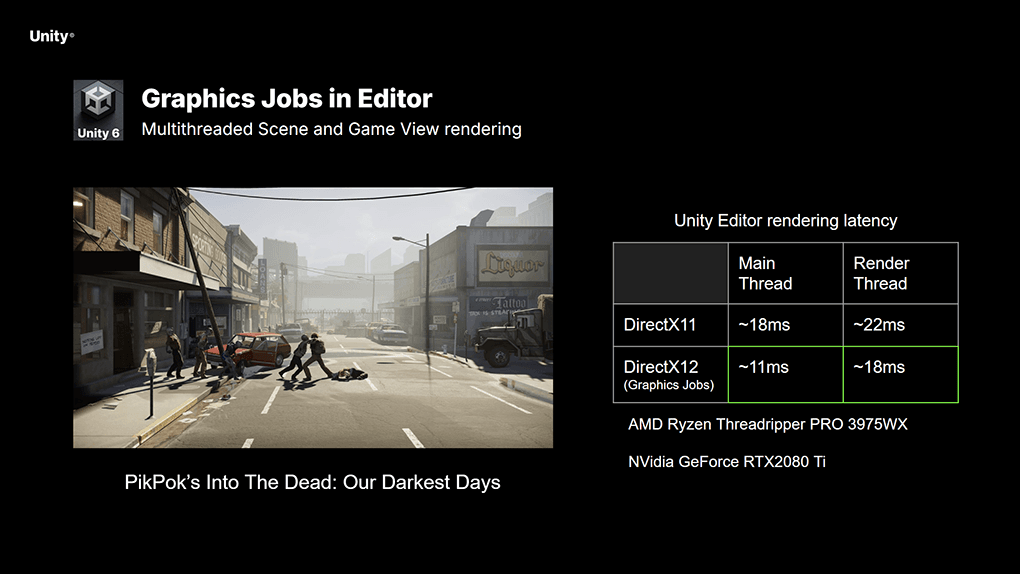Select the Graphics Jobs in Editor heading
Screen dimensions: 1020x574
point(287,99)
